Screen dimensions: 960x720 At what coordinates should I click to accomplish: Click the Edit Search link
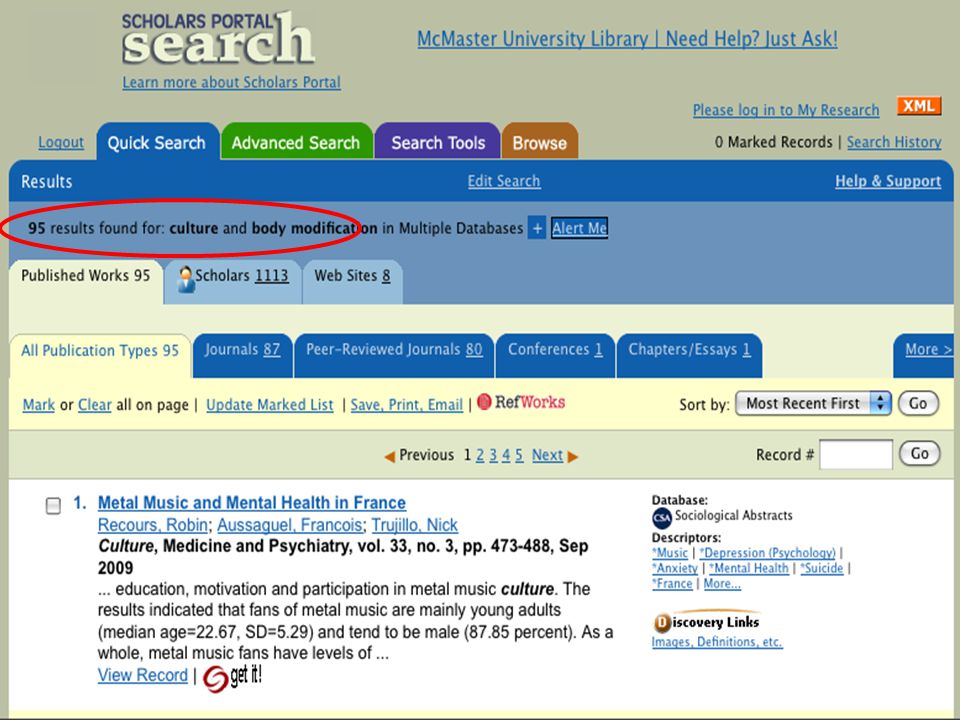tap(504, 181)
